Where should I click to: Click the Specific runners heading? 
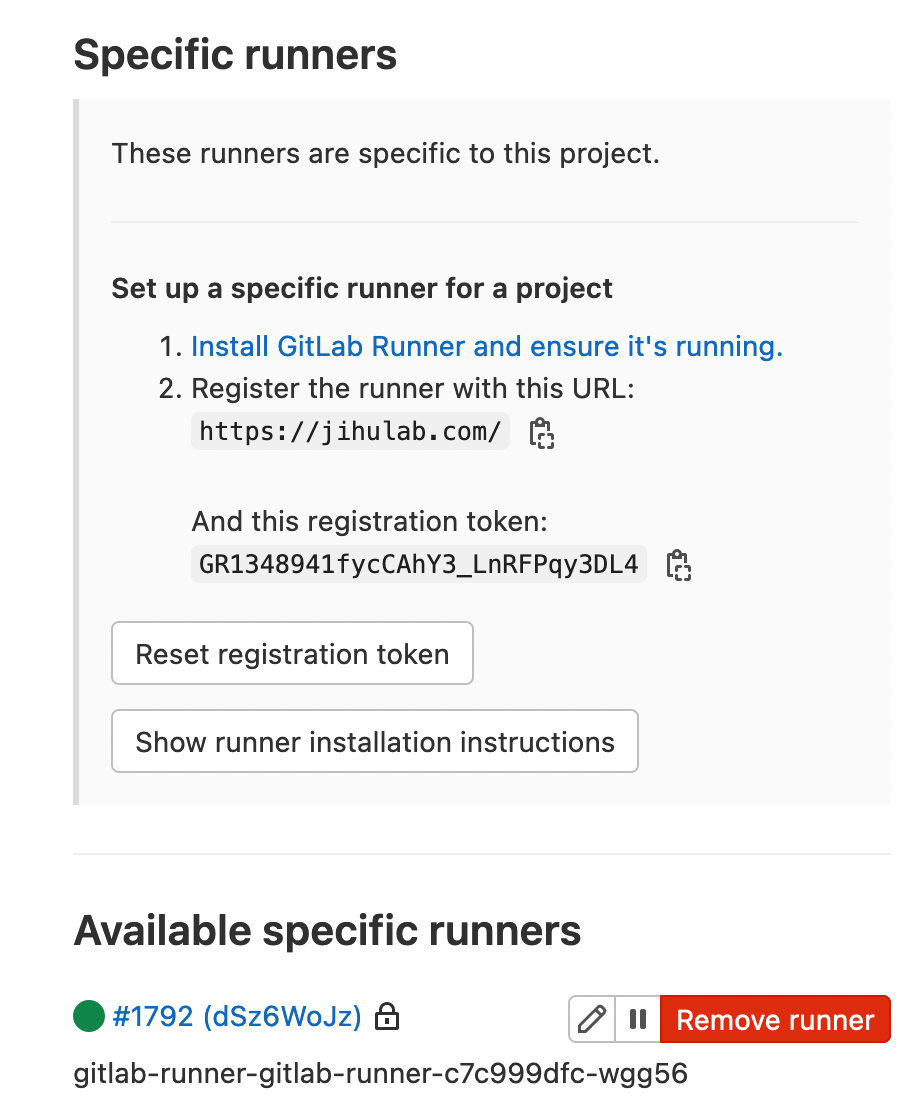coord(236,54)
